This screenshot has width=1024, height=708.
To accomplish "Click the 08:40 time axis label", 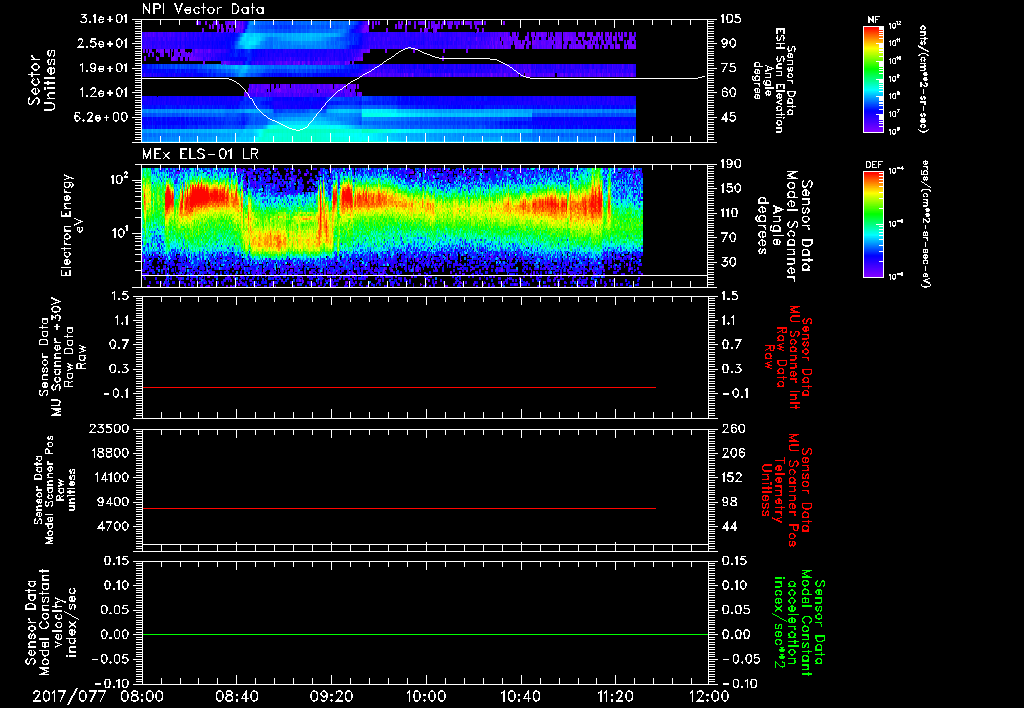I will (x=237, y=695).
